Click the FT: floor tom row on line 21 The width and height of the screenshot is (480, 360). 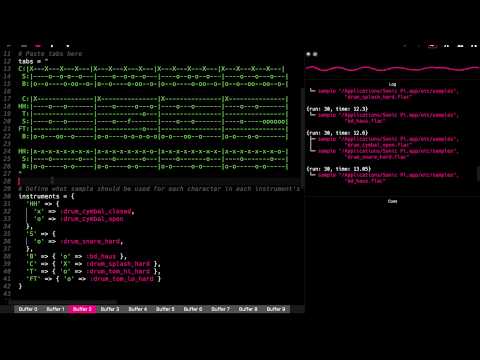click(153, 129)
